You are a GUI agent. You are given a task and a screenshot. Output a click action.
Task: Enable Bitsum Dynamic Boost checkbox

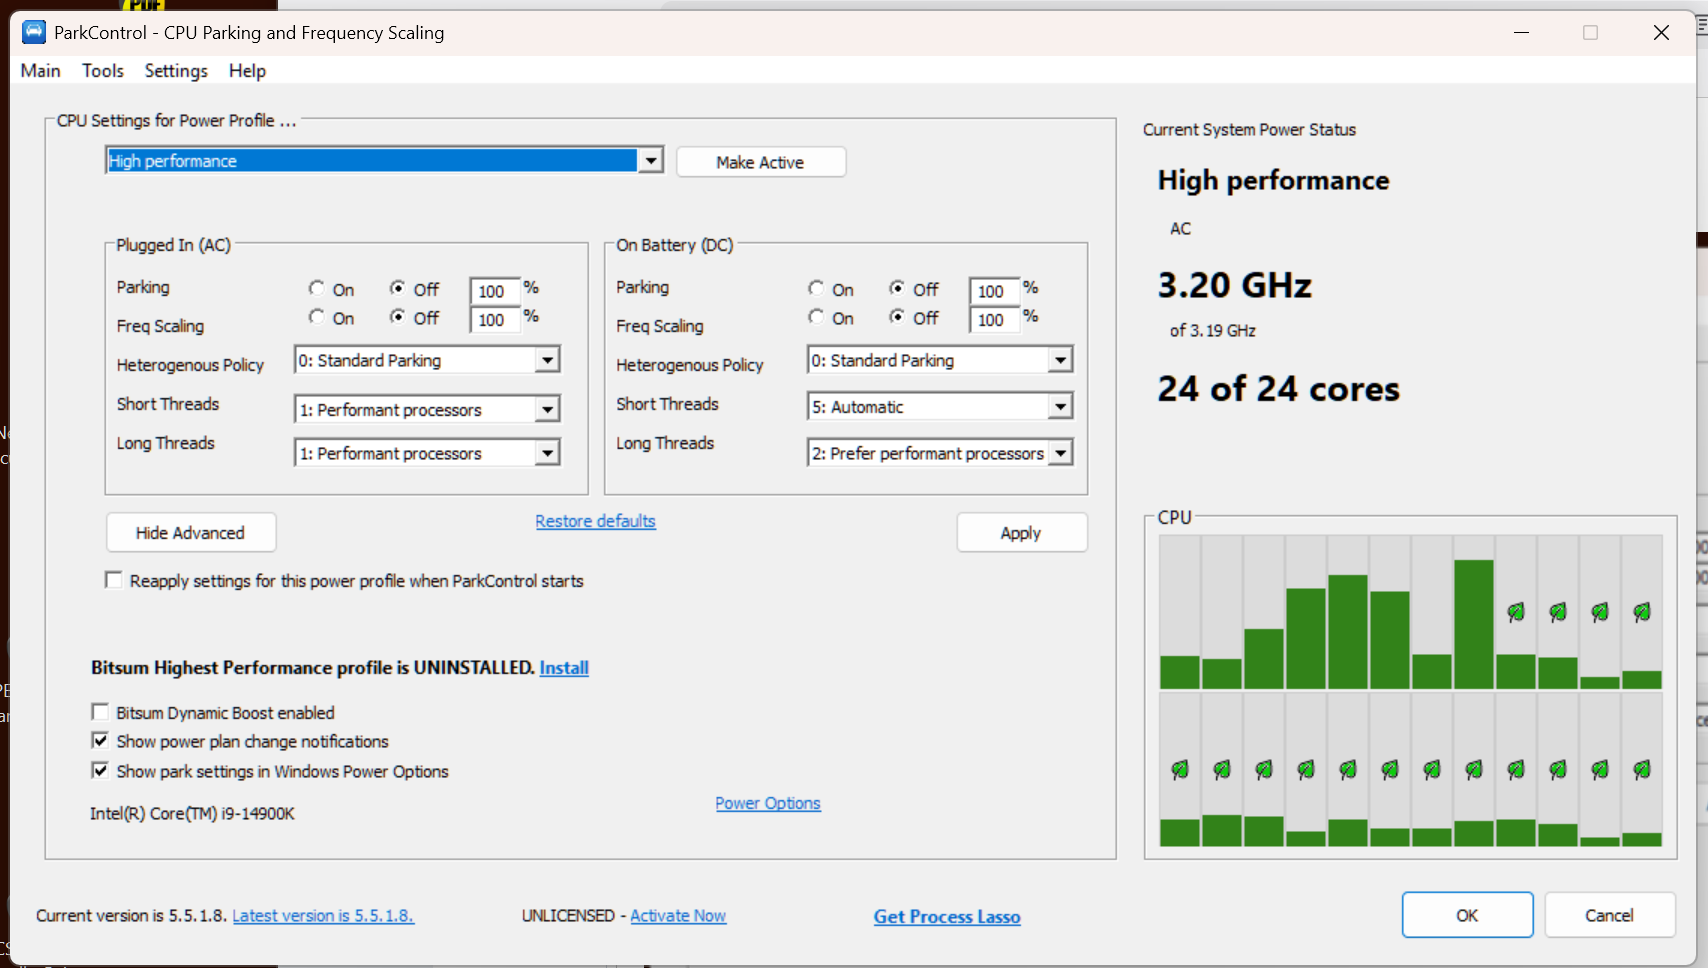click(100, 712)
